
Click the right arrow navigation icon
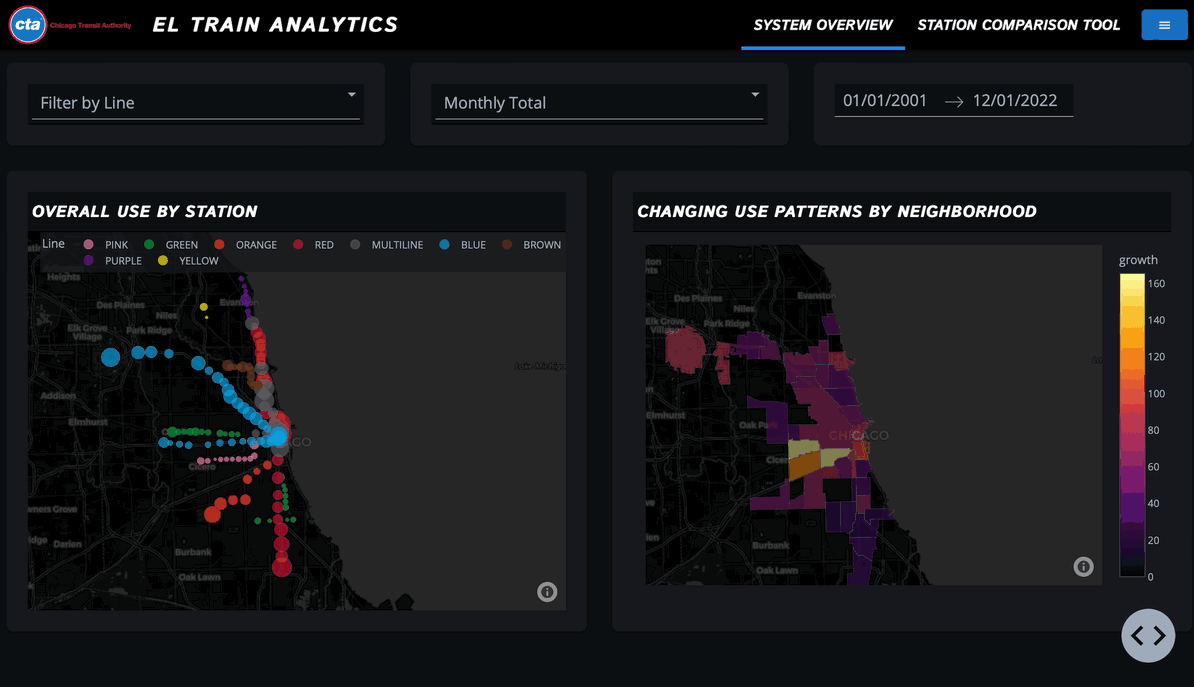(x=1157, y=636)
